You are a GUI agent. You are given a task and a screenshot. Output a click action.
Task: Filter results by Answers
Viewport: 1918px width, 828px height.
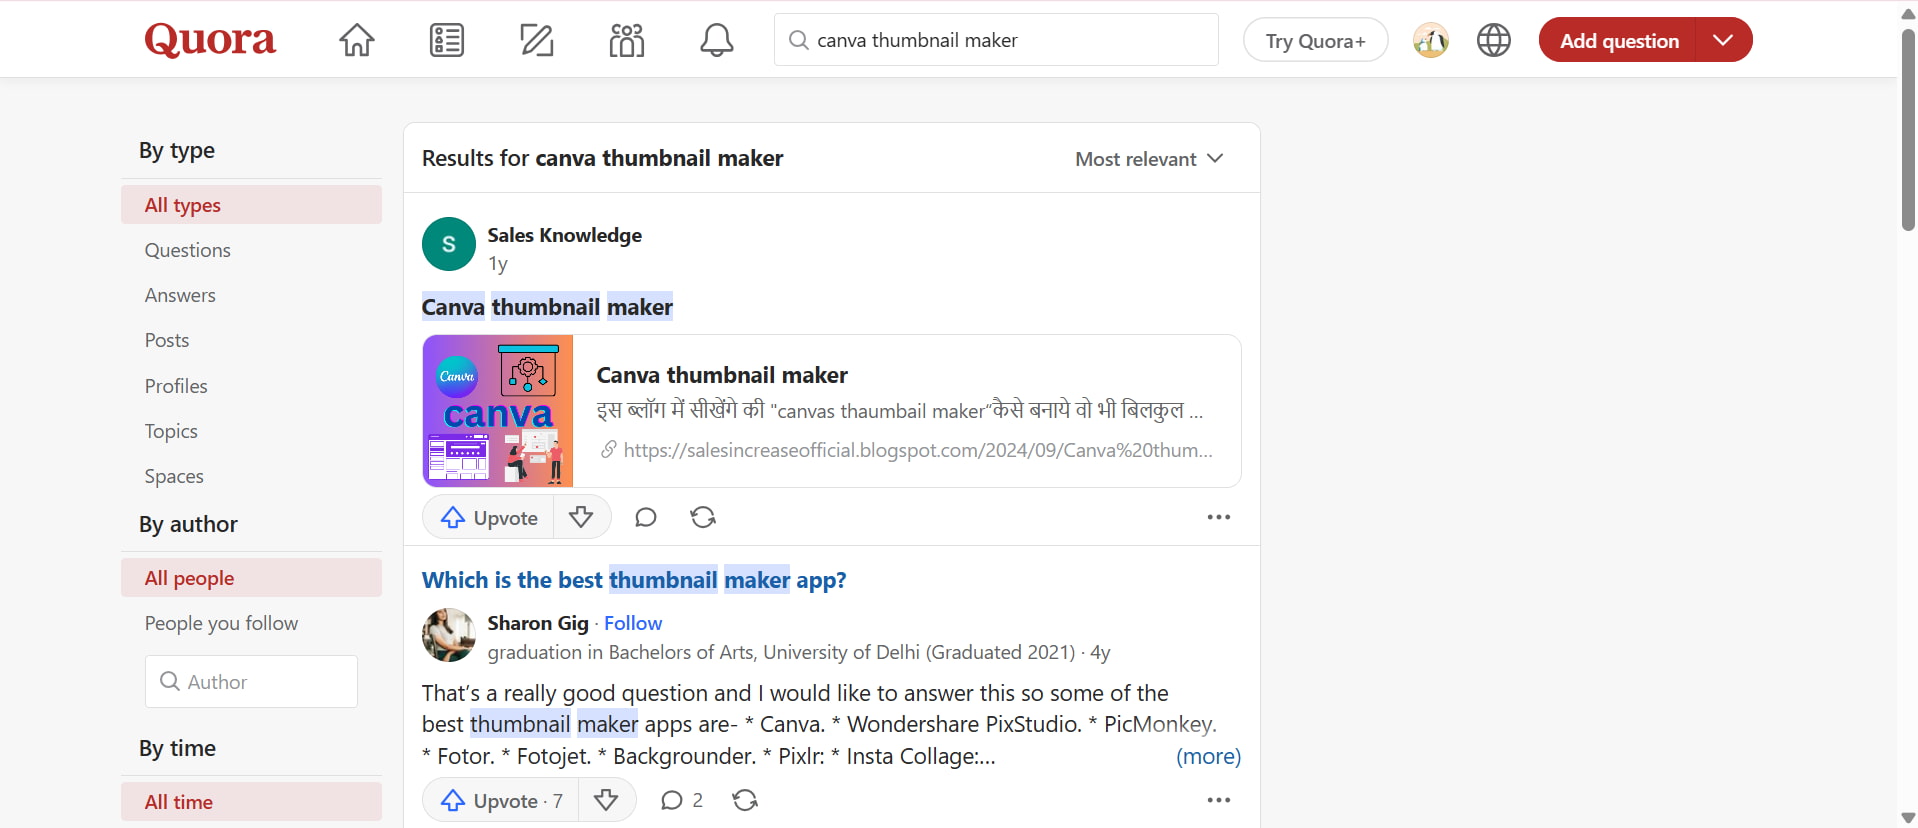pos(180,295)
